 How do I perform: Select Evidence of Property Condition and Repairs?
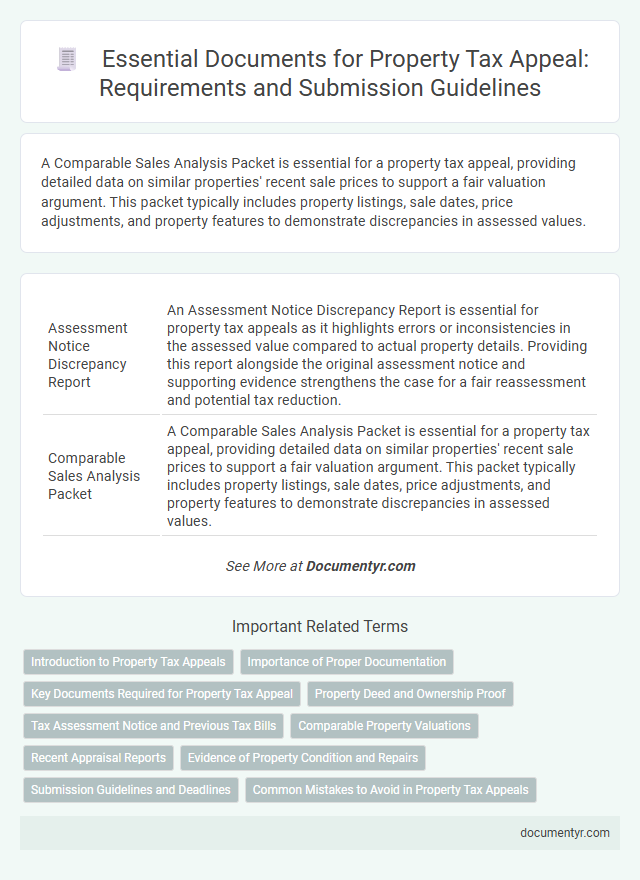coord(303,758)
